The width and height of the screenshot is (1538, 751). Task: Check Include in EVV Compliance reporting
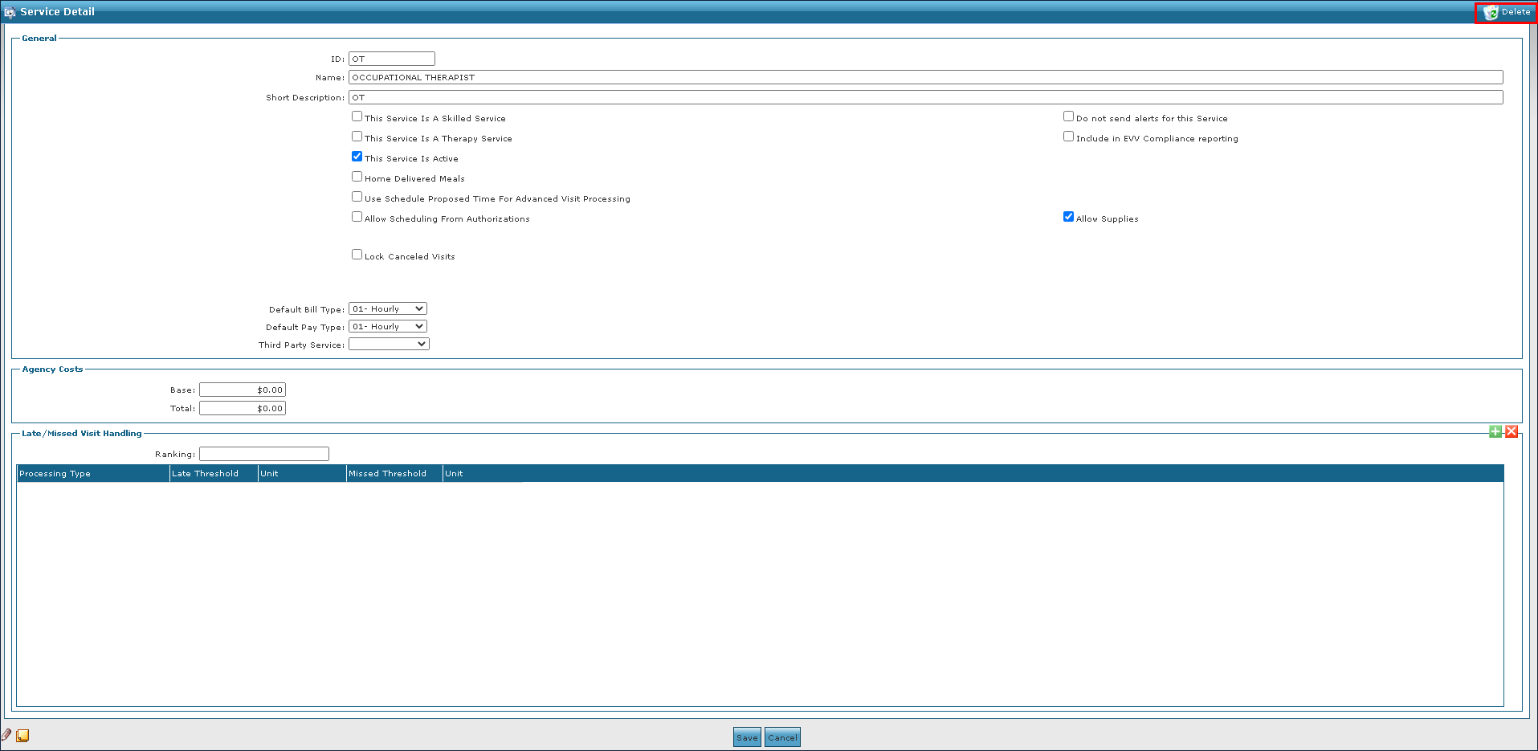click(x=1068, y=137)
